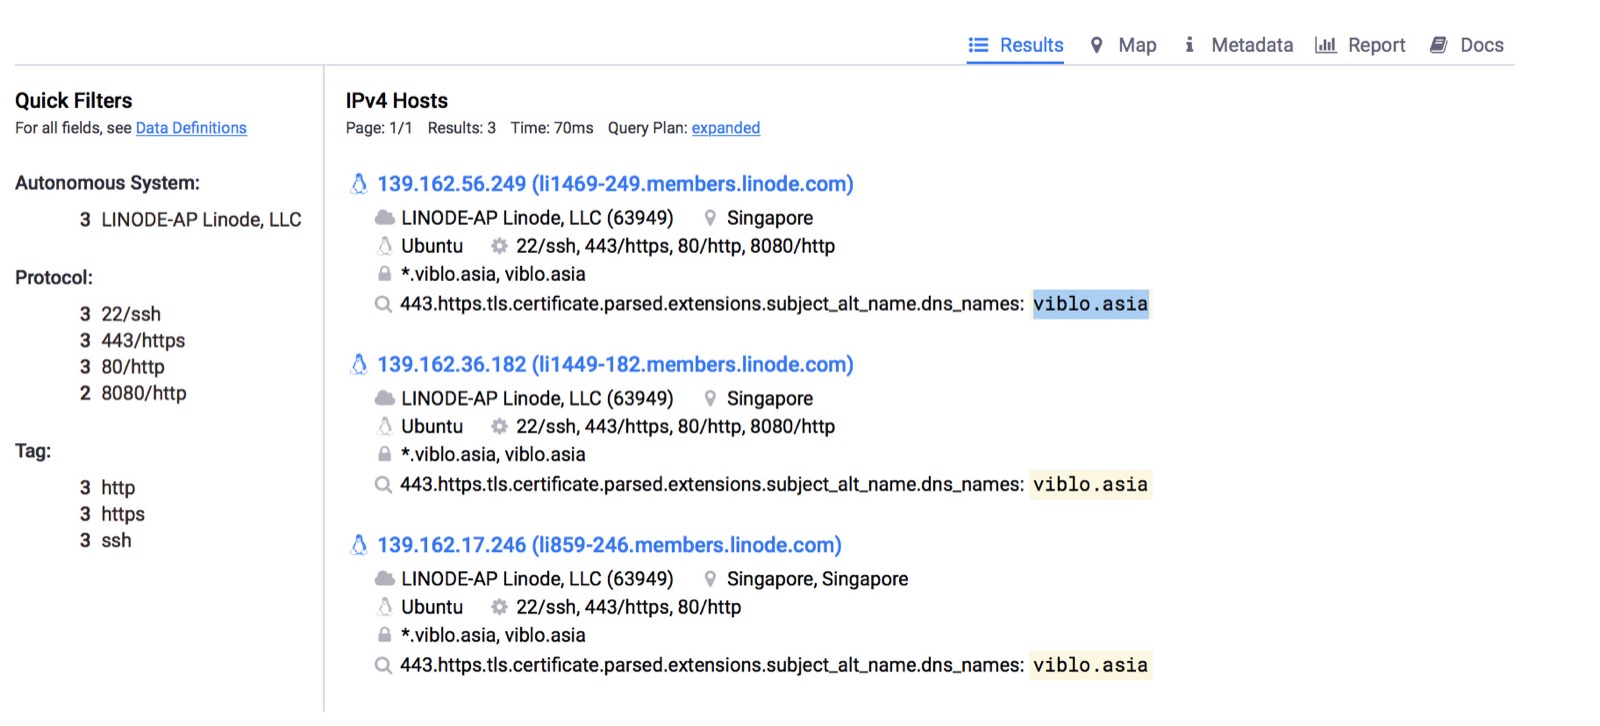Click the Docs book icon

pos(1439,45)
